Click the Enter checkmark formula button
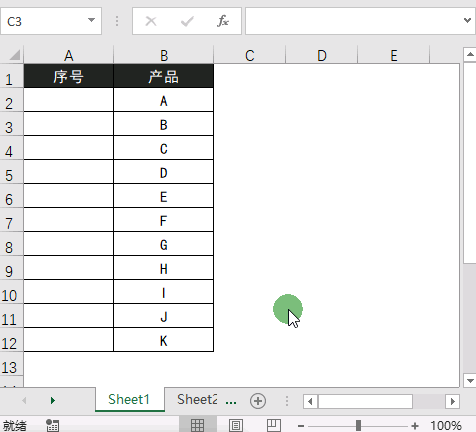 187,22
